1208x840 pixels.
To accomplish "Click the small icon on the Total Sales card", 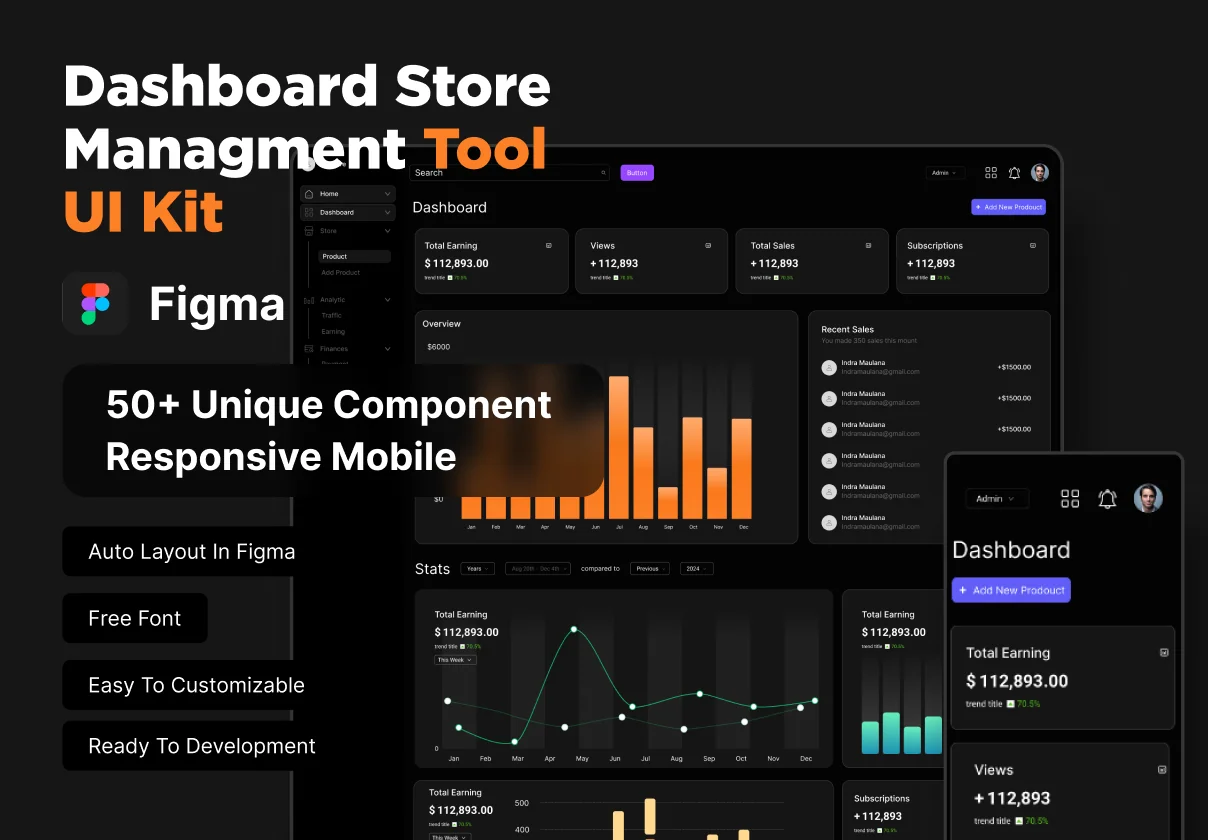I will pos(868,245).
